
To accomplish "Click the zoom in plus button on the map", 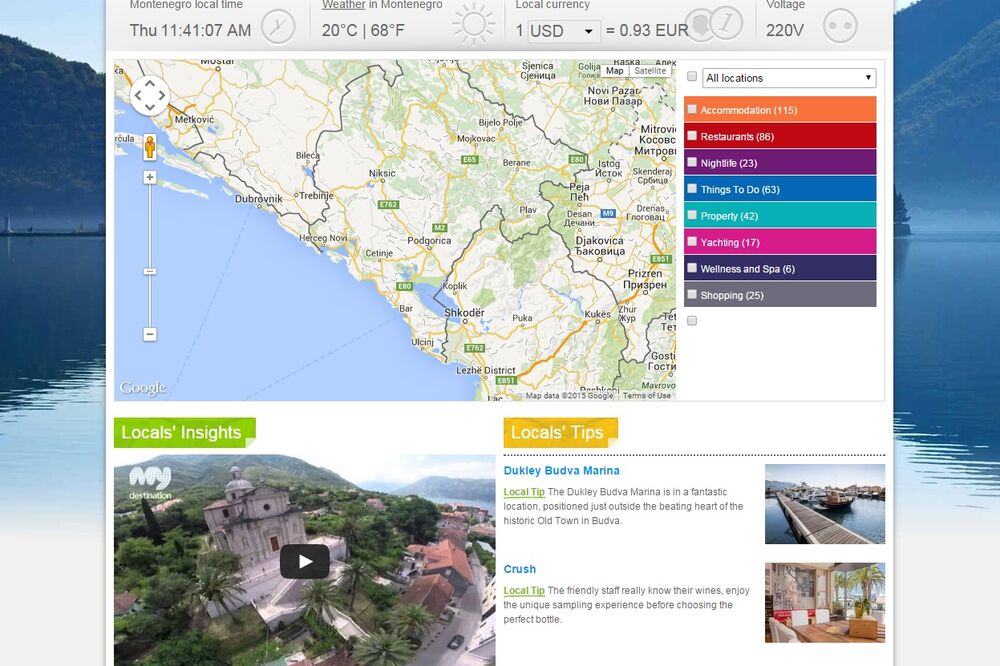I will pyautogui.click(x=149, y=177).
